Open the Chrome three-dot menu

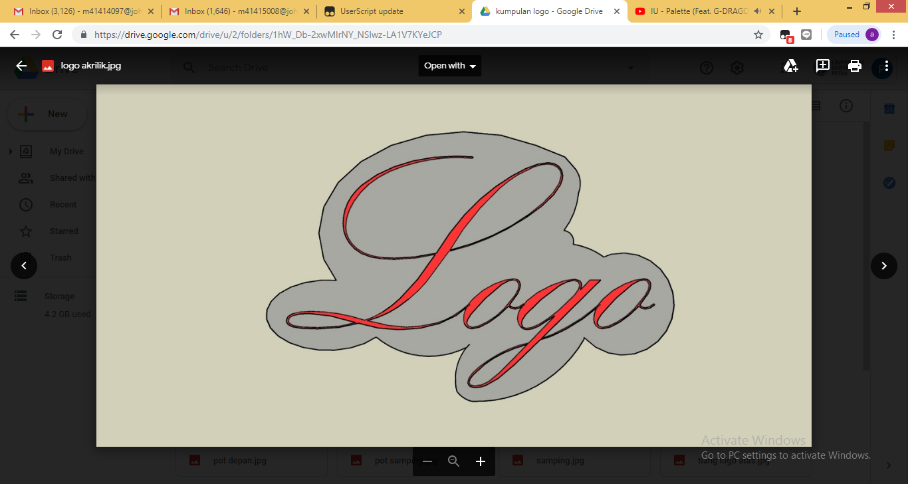pos(895,34)
